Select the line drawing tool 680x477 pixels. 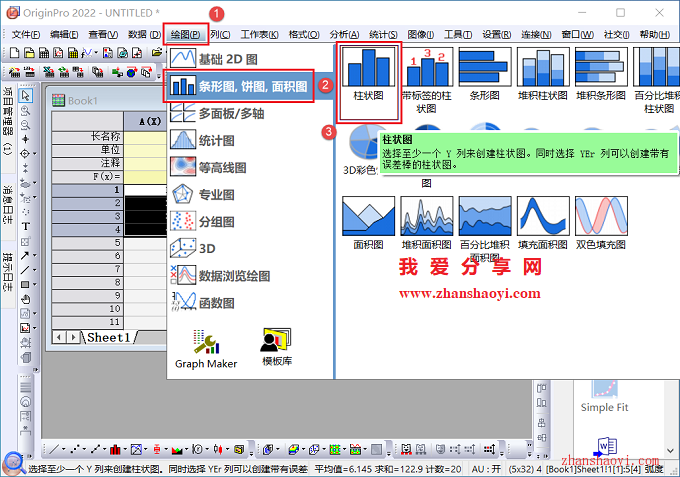coord(25,270)
